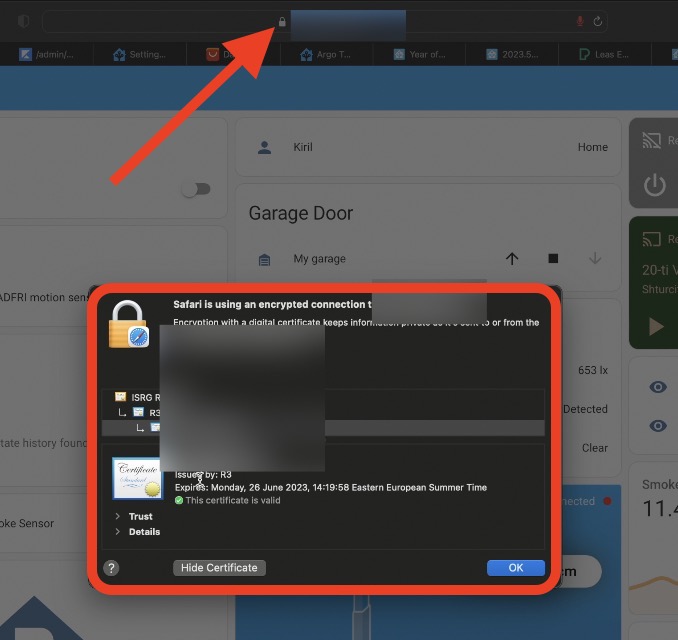Screen dimensions: 678x640
Task: Confirm with the OK button
Action: pyautogui.click(x=515, y=568)
